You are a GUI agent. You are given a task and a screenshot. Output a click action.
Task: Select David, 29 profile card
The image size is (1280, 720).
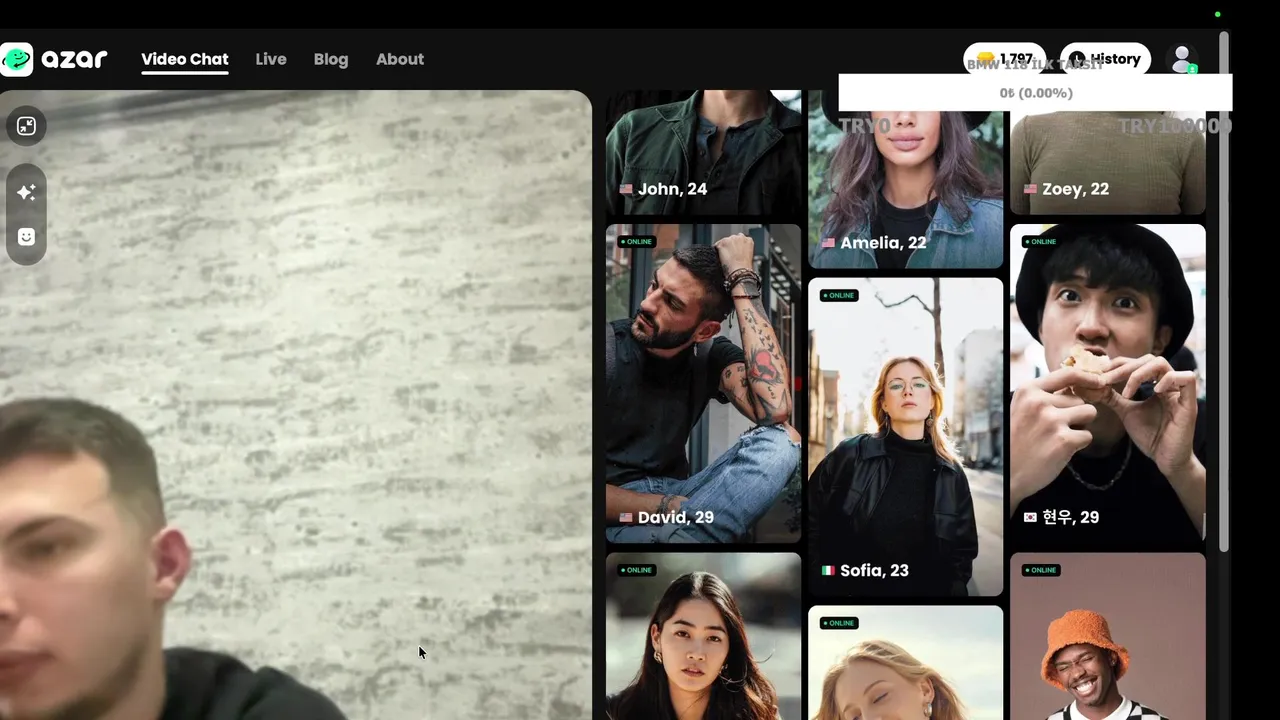pyautogui.click(x=703, y=383)
